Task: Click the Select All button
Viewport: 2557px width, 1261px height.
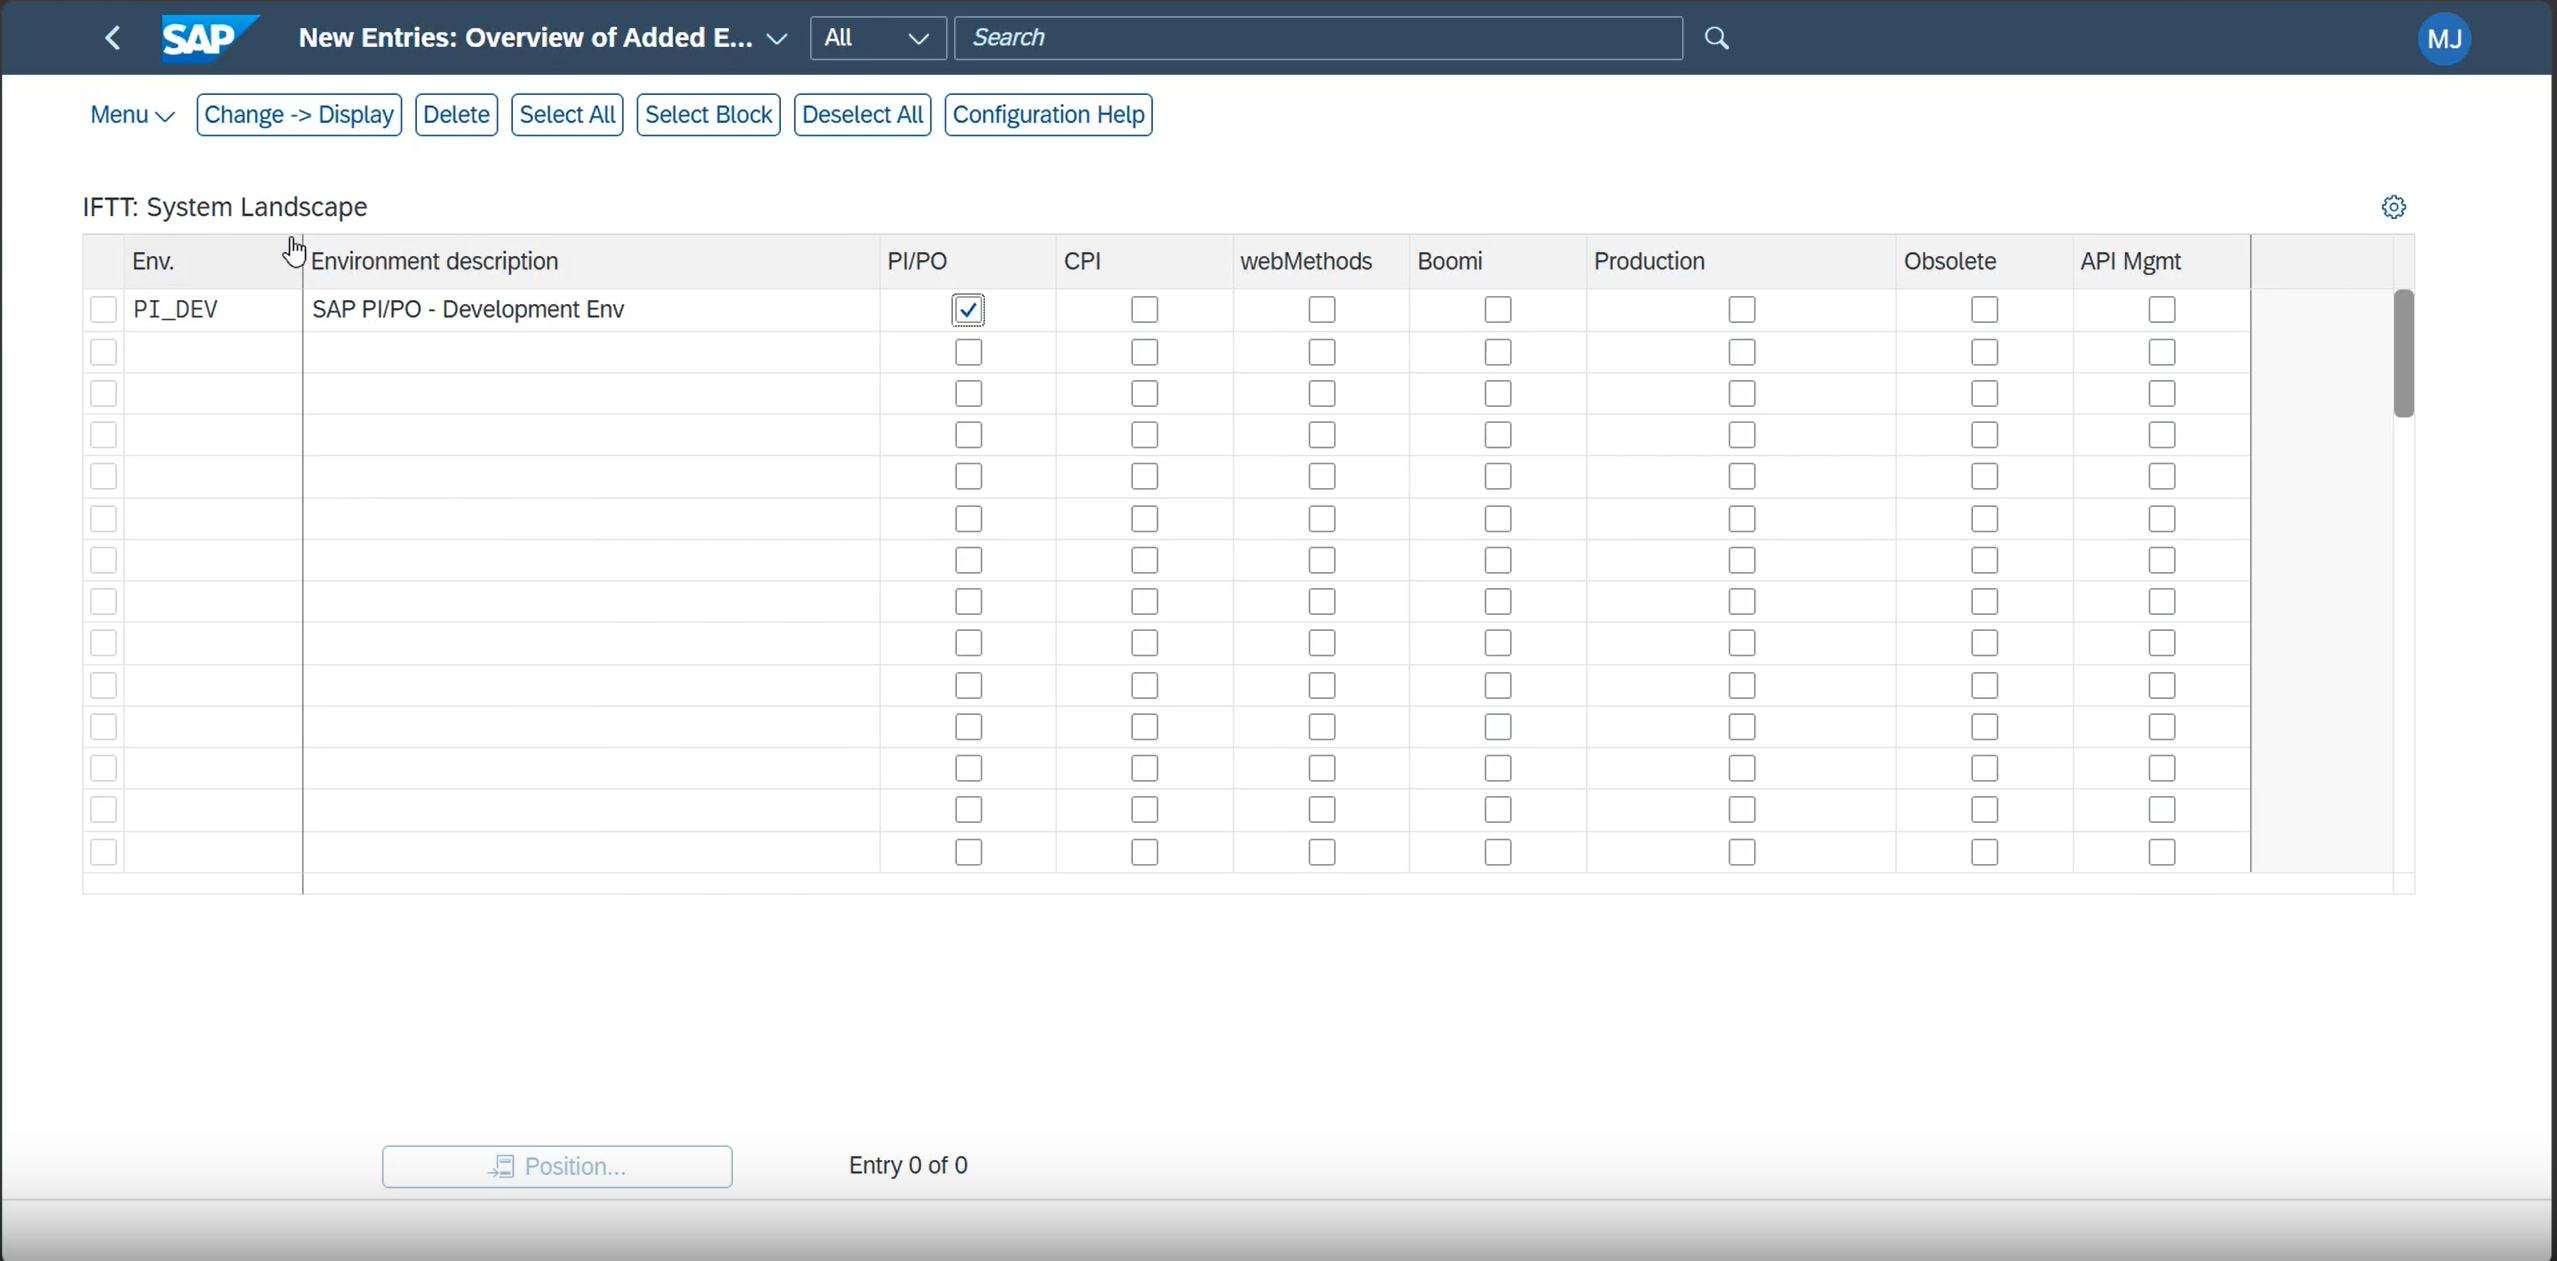Action: click(x=567, y=115)
